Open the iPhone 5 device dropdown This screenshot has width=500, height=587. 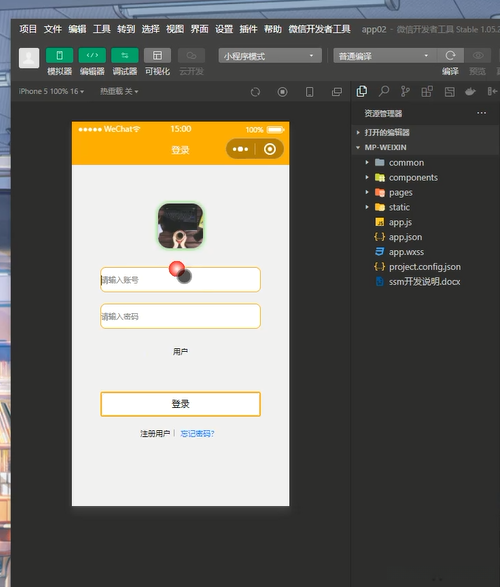(x=51, y=91)
